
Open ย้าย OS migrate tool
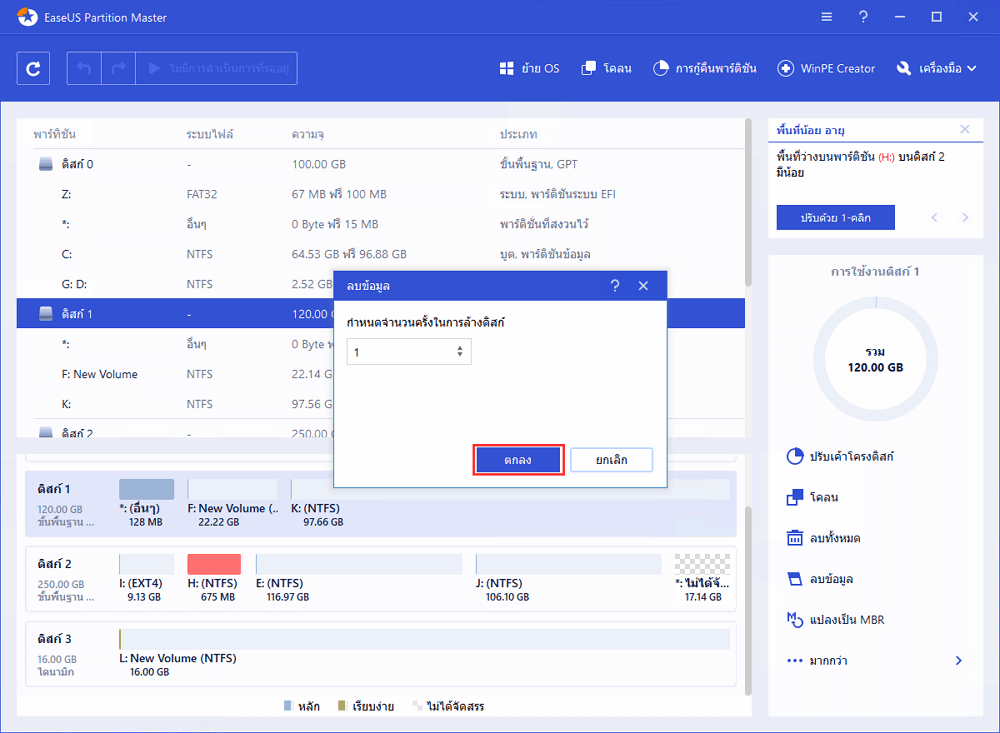click(529, 68)
